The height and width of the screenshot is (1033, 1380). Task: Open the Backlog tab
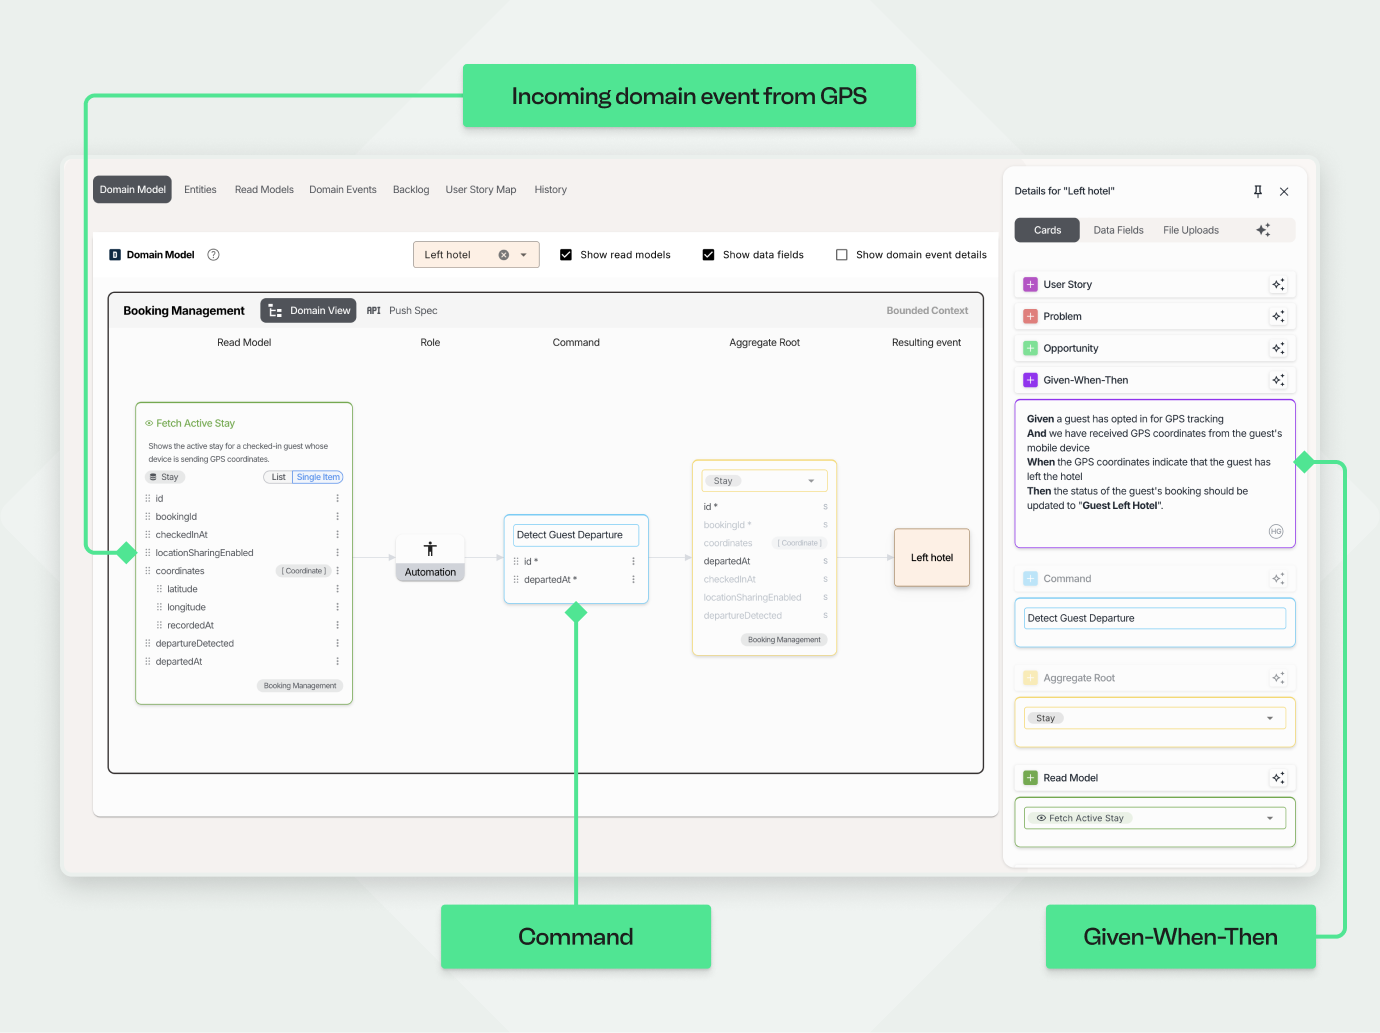click(x=411, y=189)
